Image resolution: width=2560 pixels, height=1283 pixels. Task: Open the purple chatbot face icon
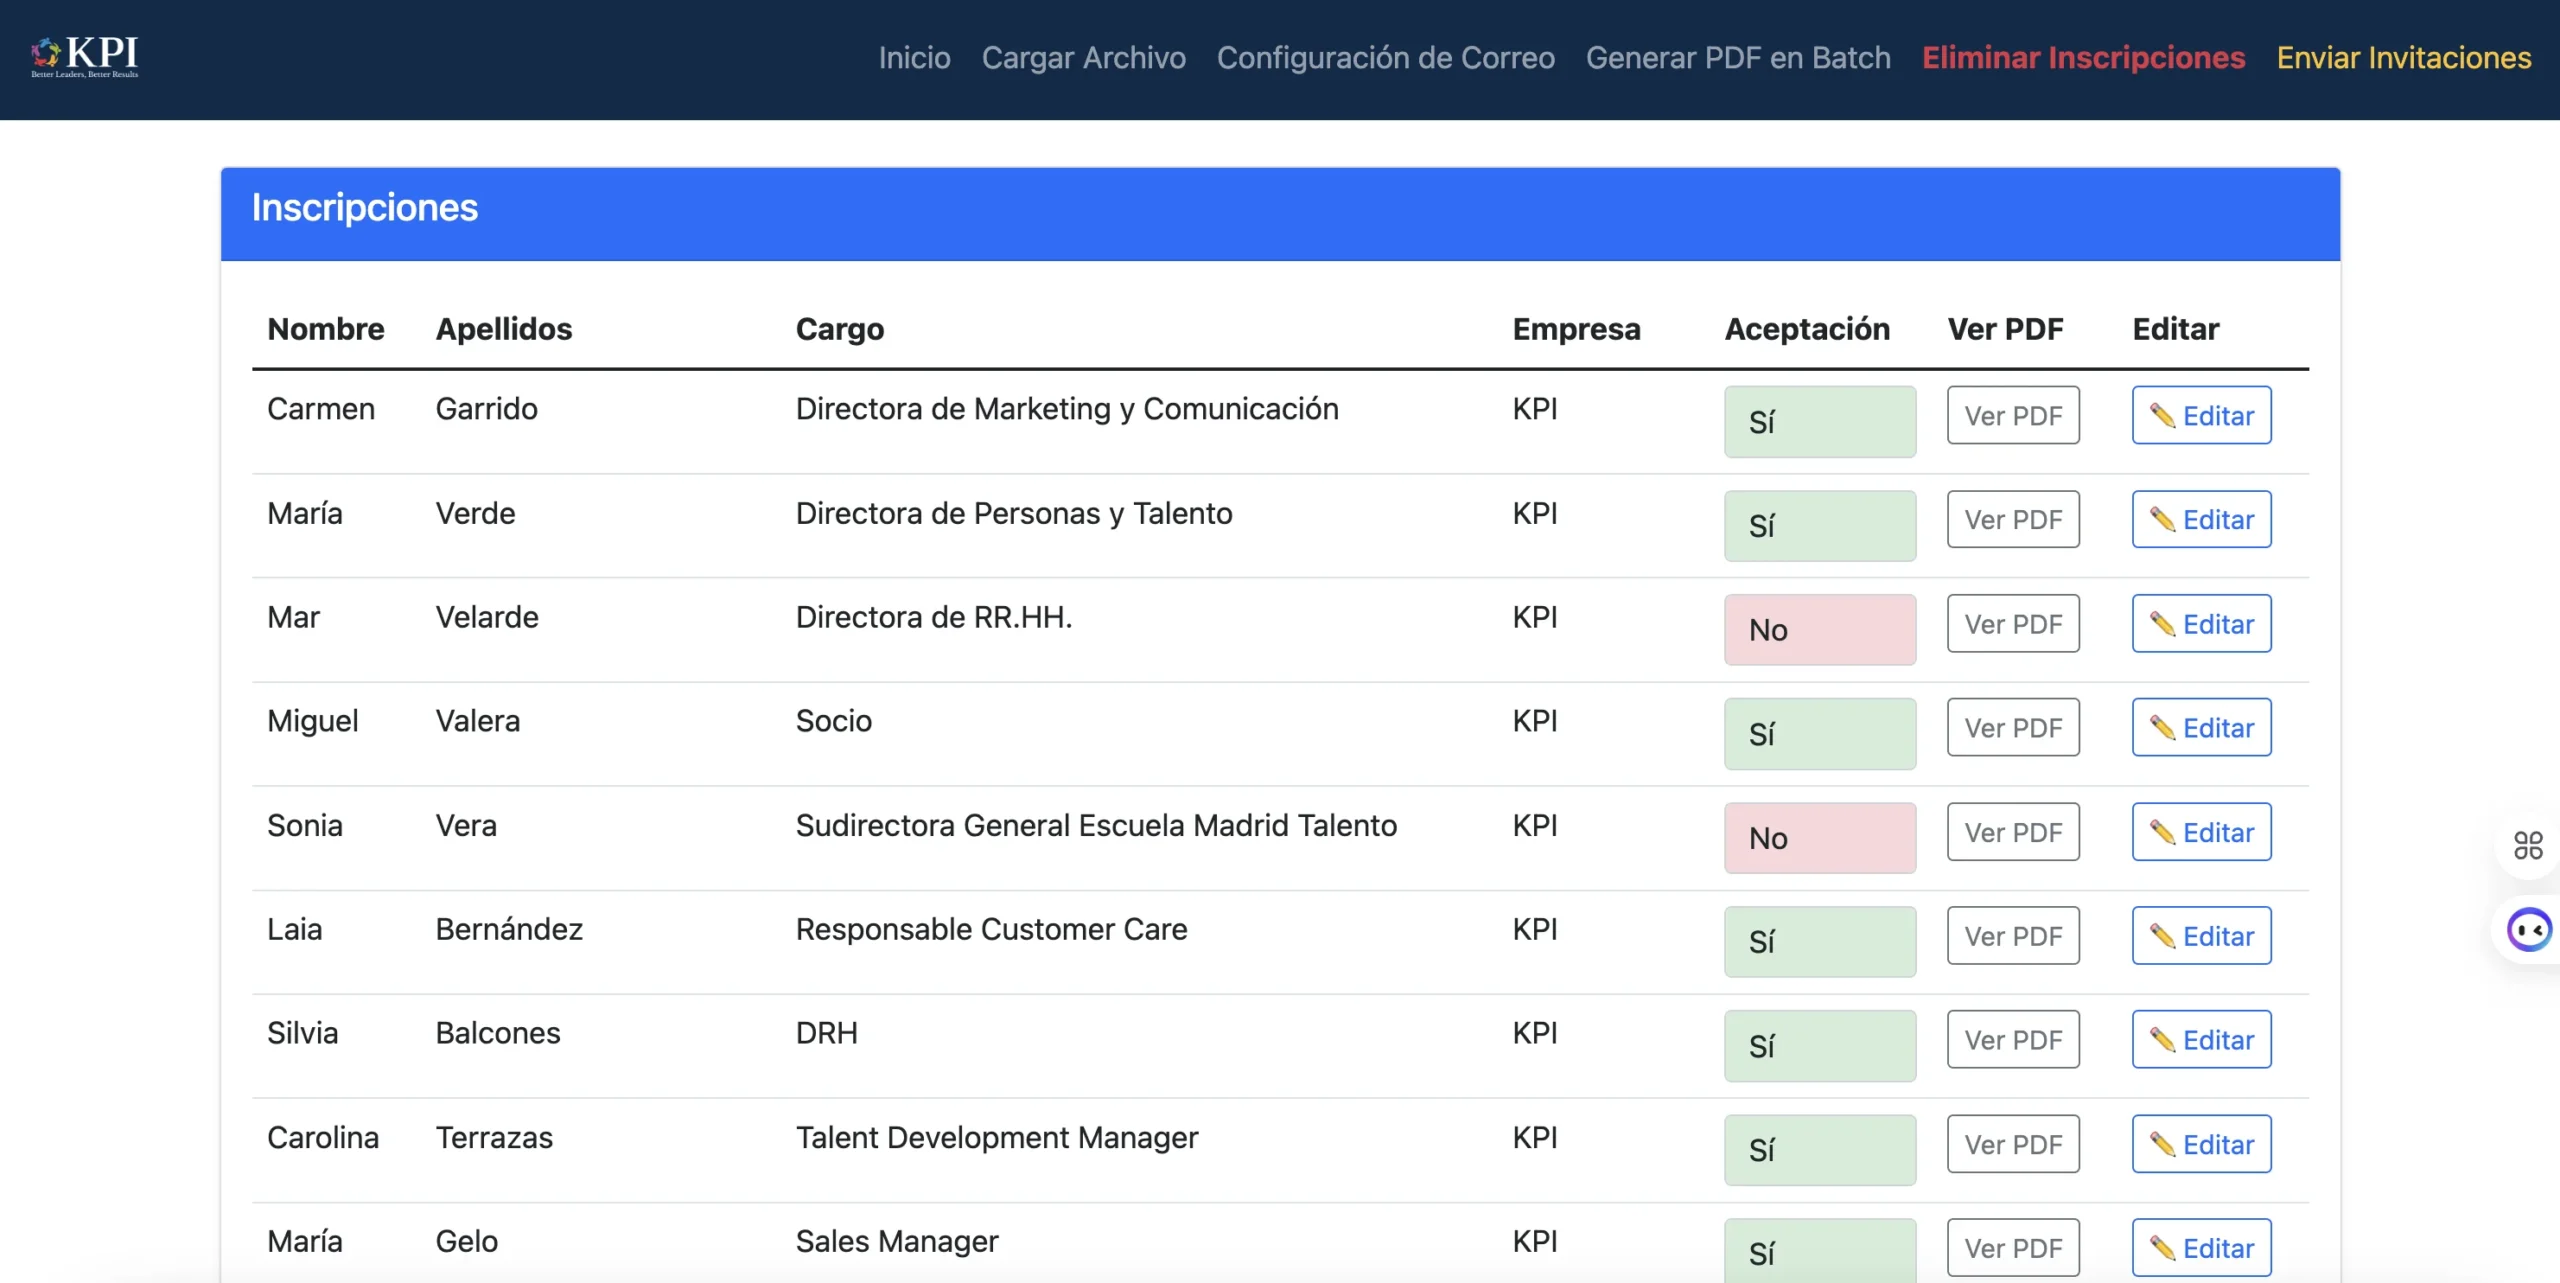pos(2529,930)
